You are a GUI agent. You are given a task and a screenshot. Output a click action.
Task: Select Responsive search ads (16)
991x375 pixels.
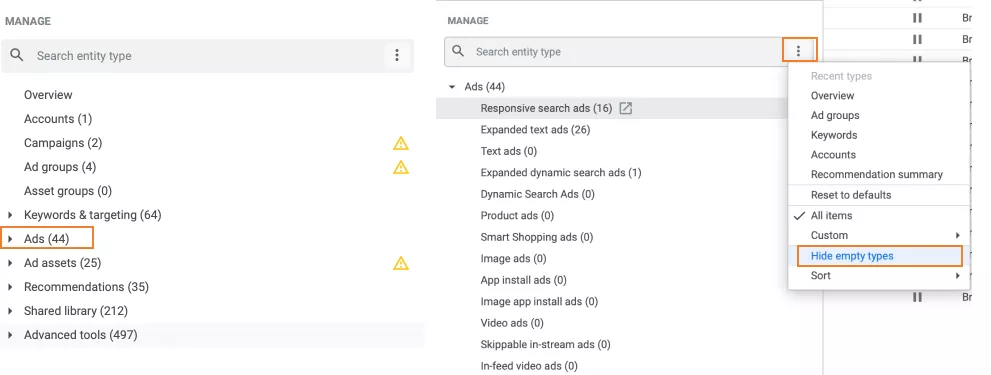click(546, 108)
